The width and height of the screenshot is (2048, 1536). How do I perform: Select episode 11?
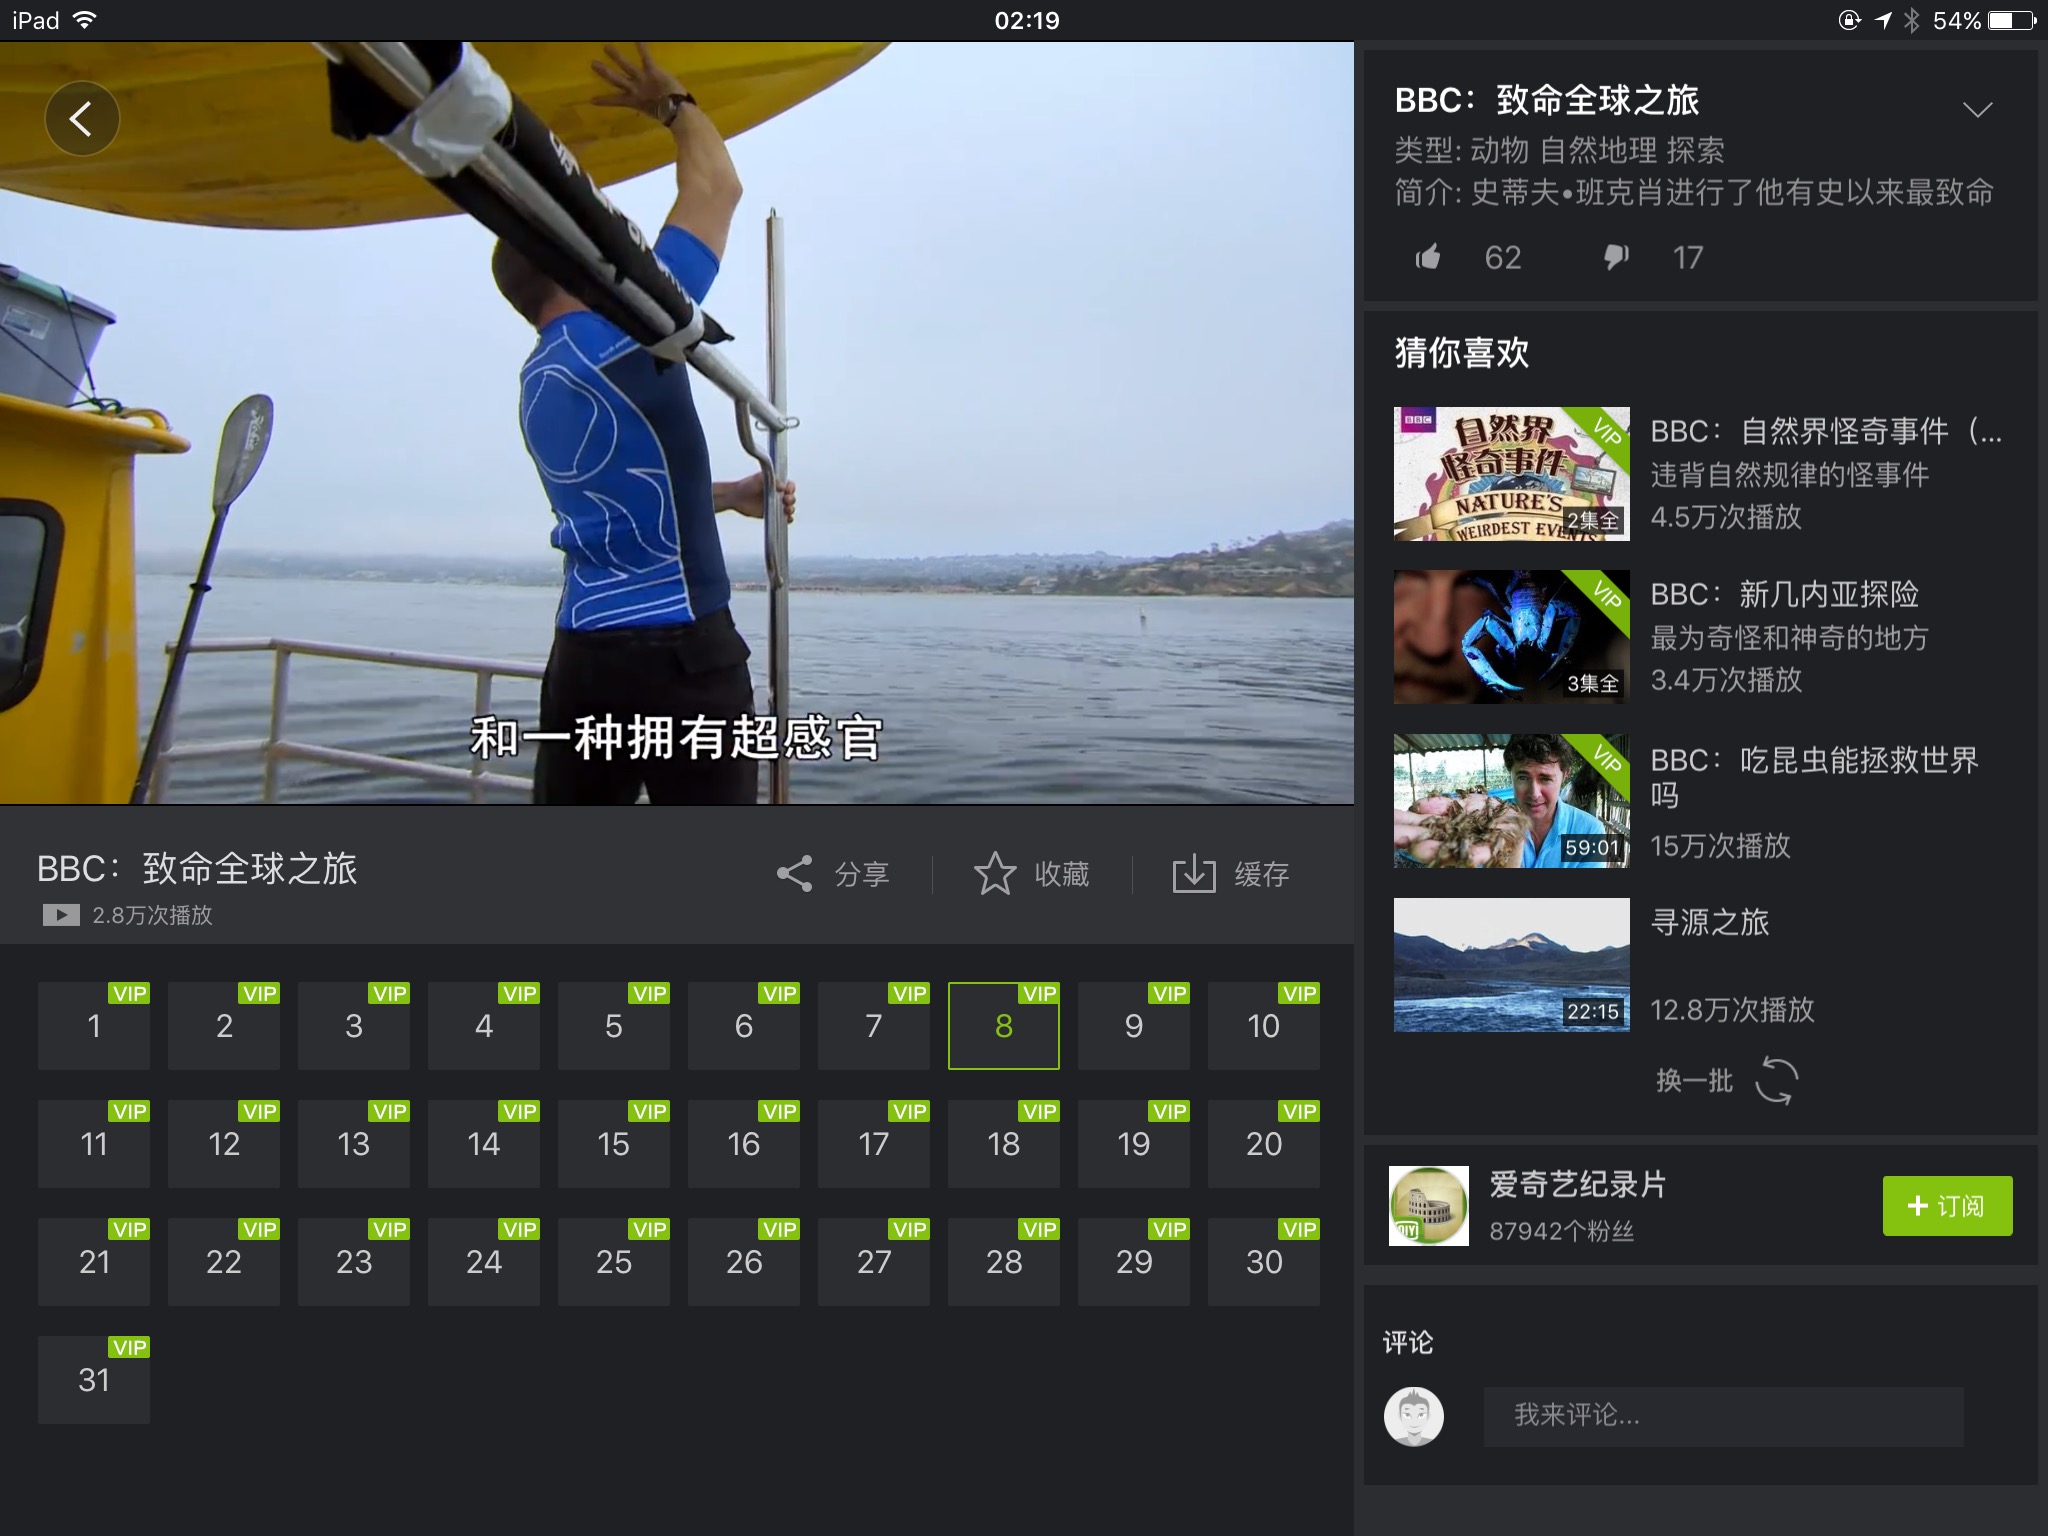pyautogui.click(x=94, y=1144)
